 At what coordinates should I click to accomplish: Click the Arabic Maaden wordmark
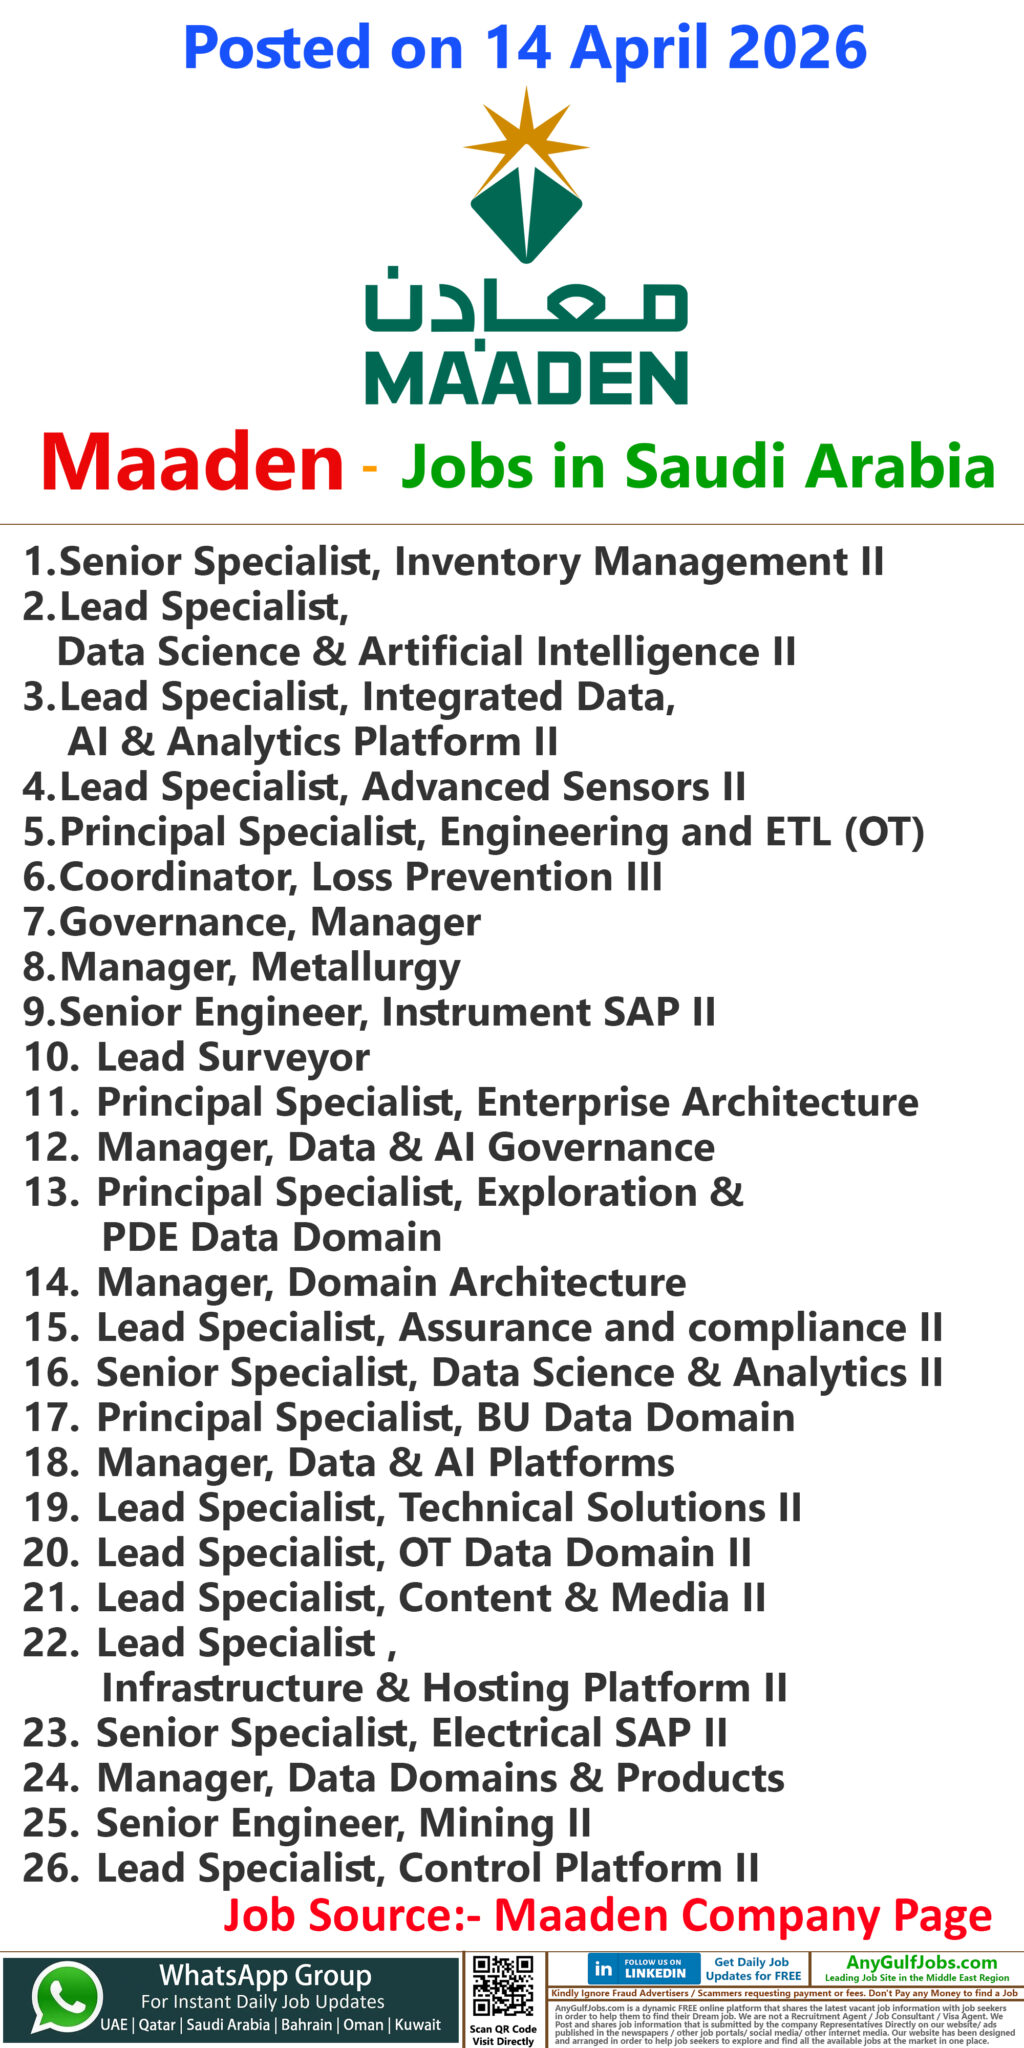coord(526,300)
